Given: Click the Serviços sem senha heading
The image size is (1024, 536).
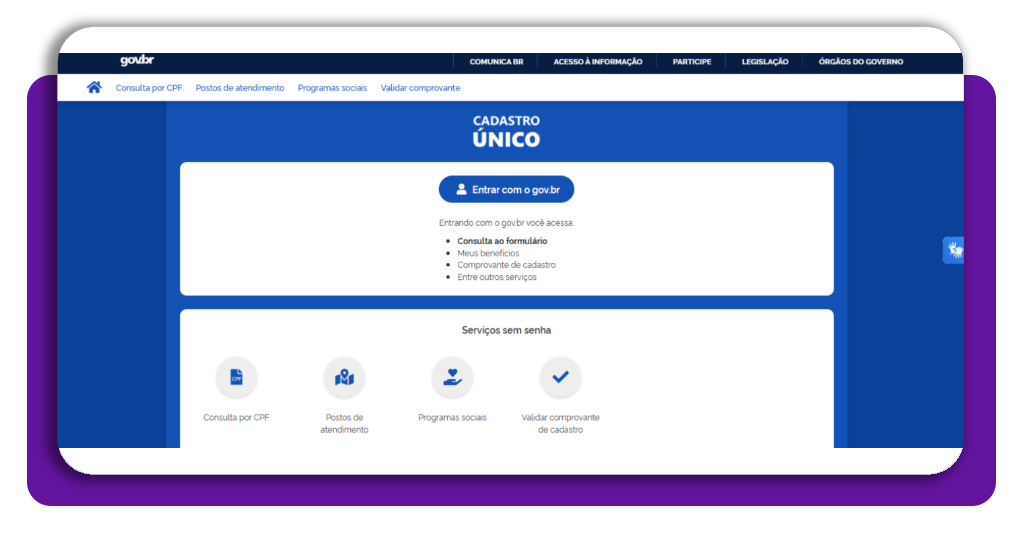Looking at the screenshot, I should 506,330.
